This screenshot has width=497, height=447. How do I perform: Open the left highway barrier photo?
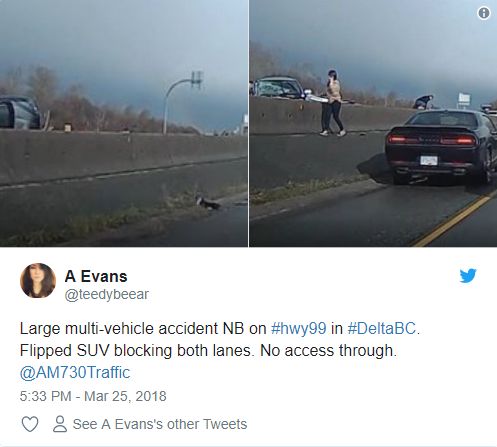pos(124,123)
